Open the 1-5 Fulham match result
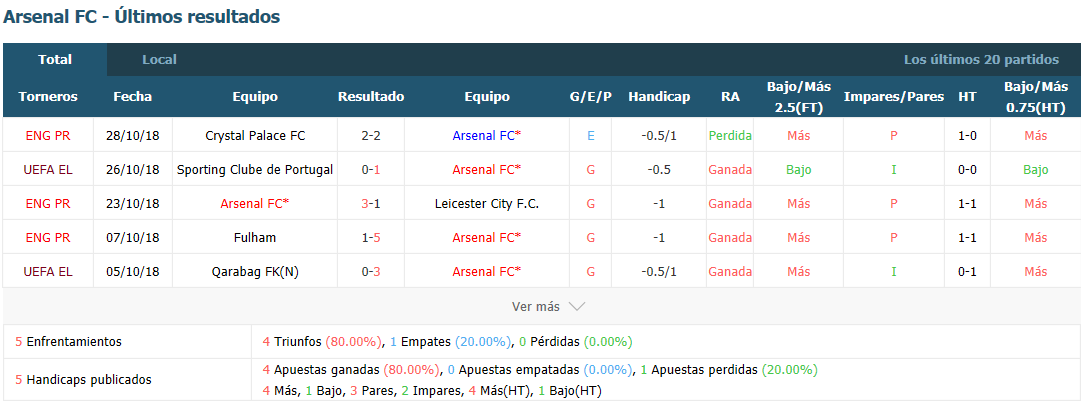 pos(371,238)
